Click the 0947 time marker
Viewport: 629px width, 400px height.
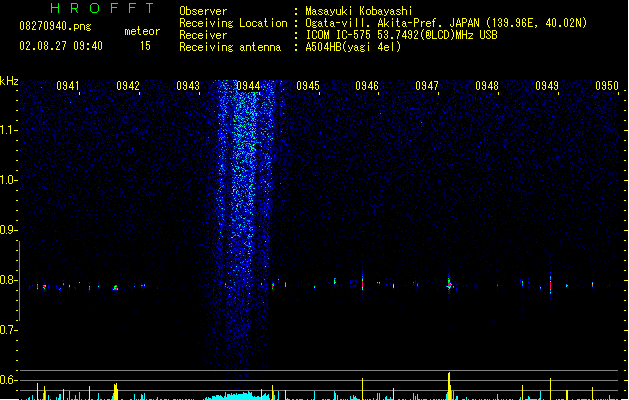tap(427, 85)
